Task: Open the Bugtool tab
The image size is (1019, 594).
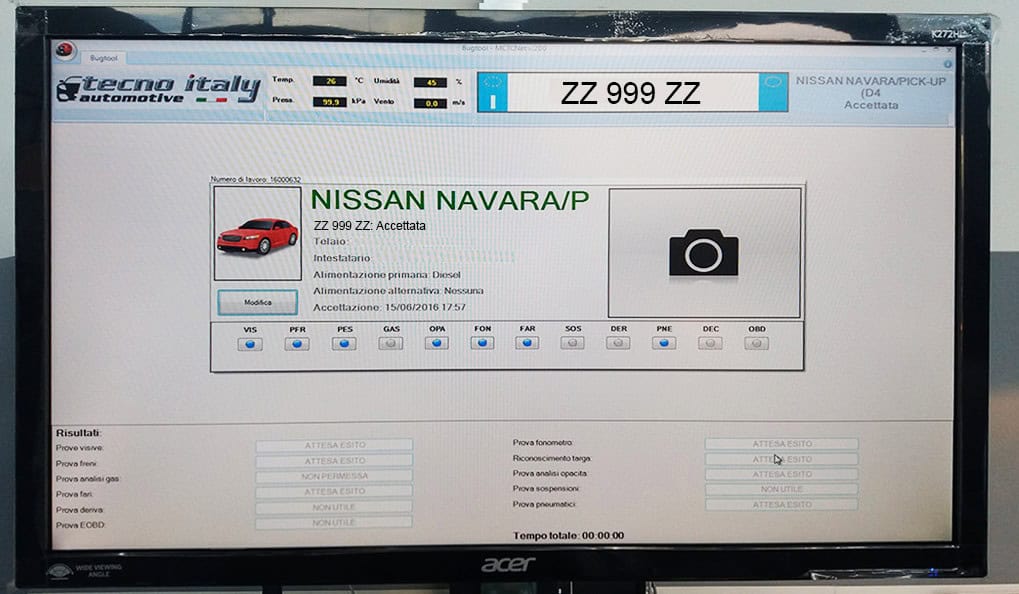Action: [x=104, y=58]
